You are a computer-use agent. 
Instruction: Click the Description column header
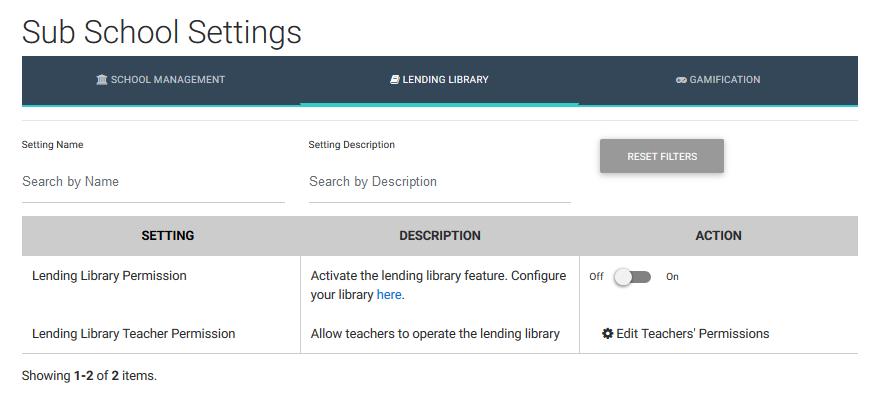tap(440, 236)
